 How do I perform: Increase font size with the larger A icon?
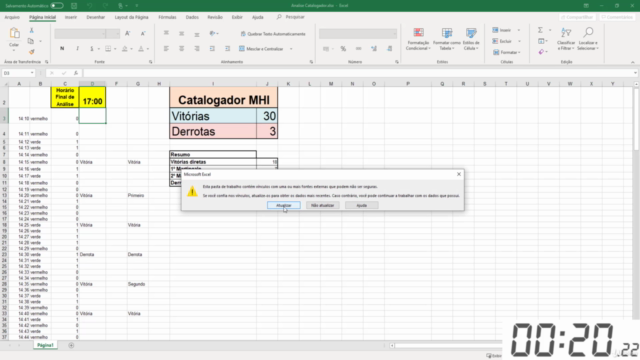(x=127, y=33)
